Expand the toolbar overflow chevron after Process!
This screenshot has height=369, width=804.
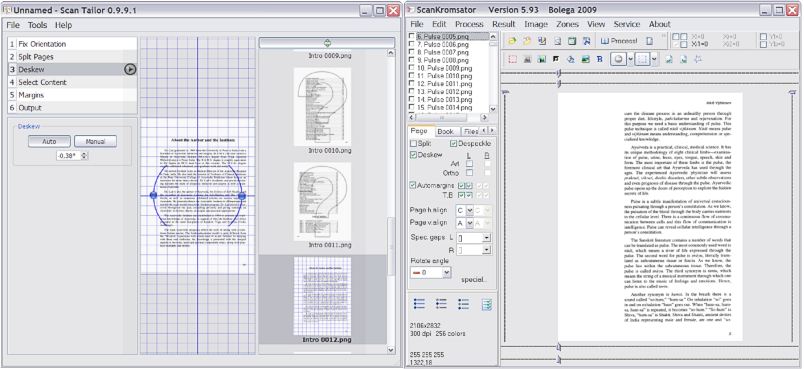pos(664,36)
